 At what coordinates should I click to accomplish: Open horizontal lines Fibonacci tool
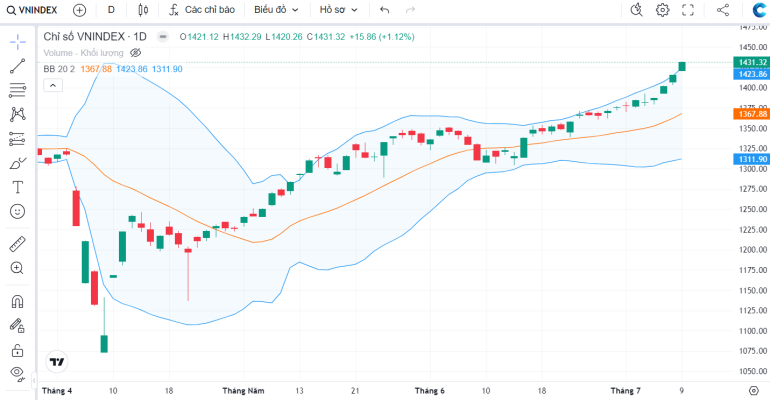coord(18,90)
